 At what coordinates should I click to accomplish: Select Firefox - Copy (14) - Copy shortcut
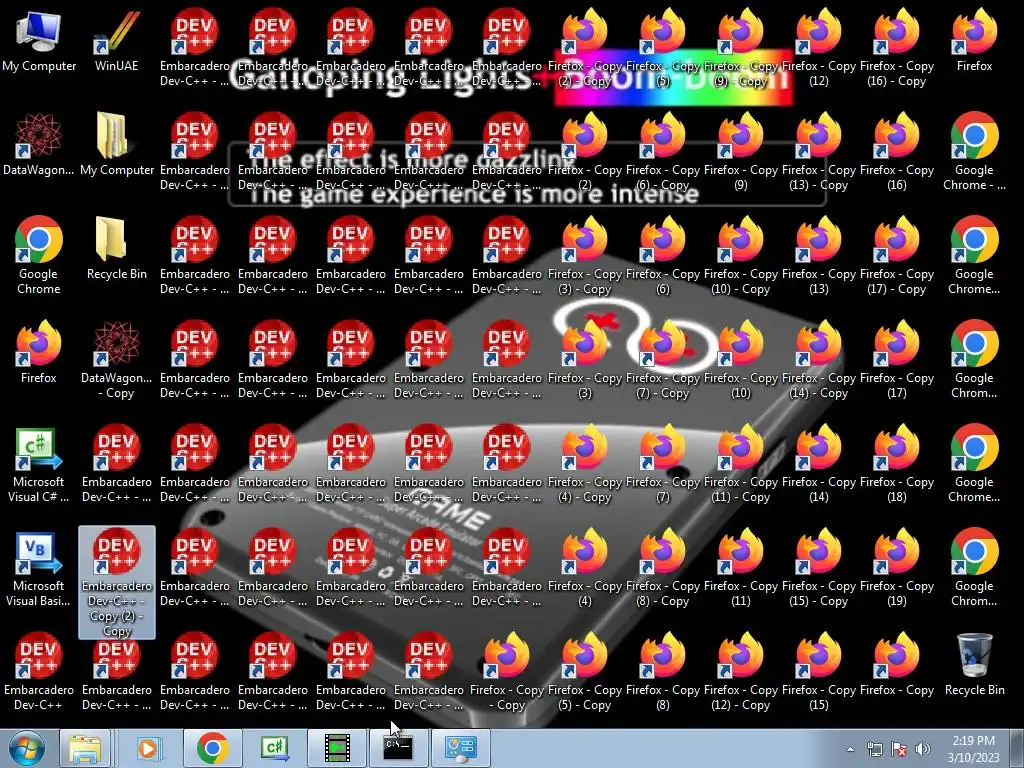pos(818,360)
